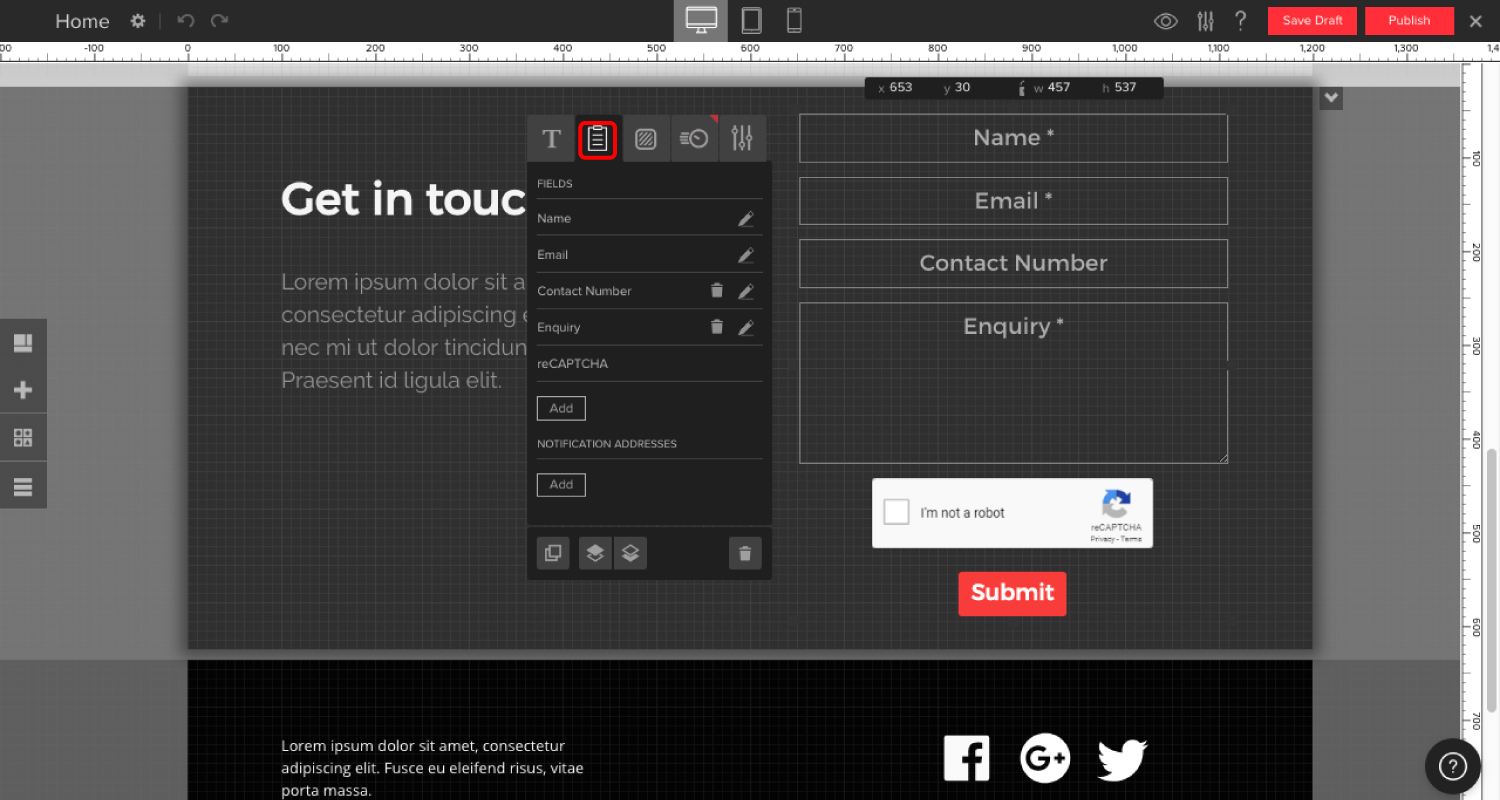Open page settings gear icon
The height and width of the screenshot is (800, 1500).
138,21
